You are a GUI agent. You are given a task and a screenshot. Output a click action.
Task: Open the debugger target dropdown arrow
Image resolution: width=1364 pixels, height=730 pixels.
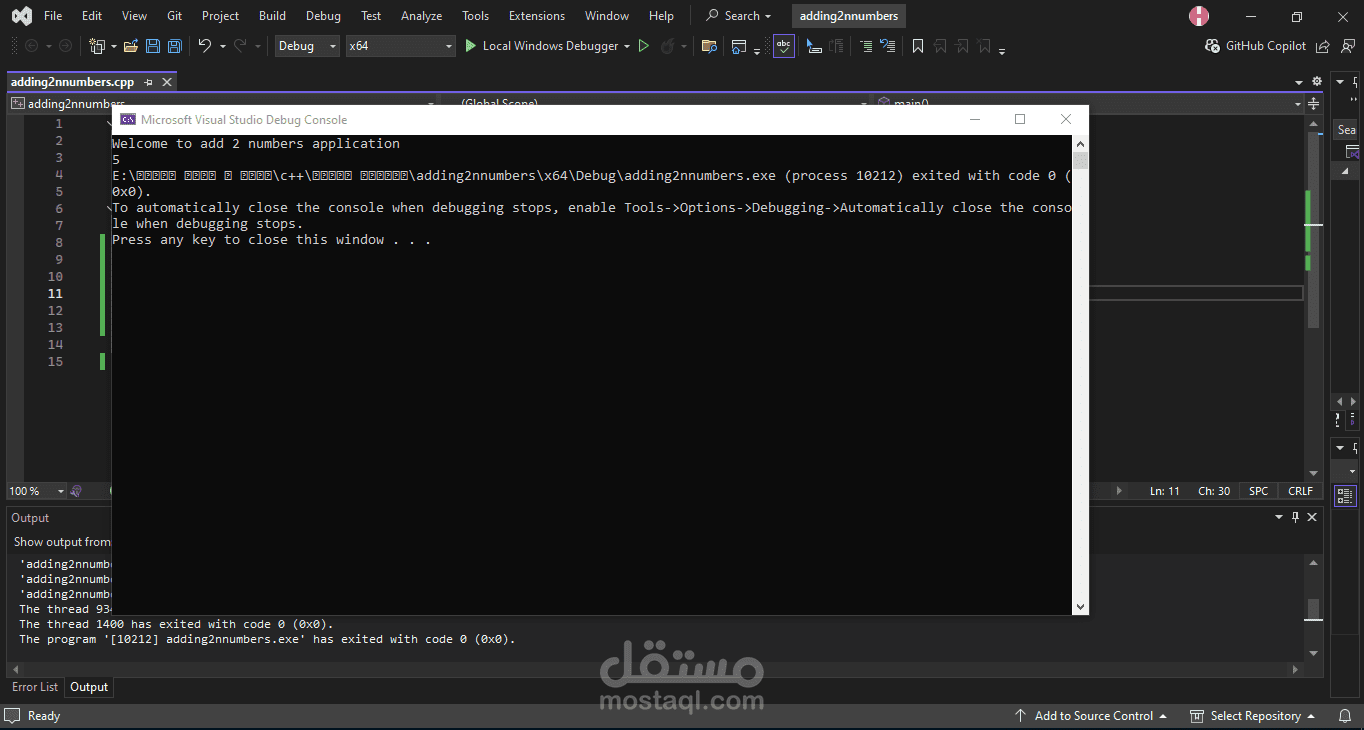click(x=627, y=46)
